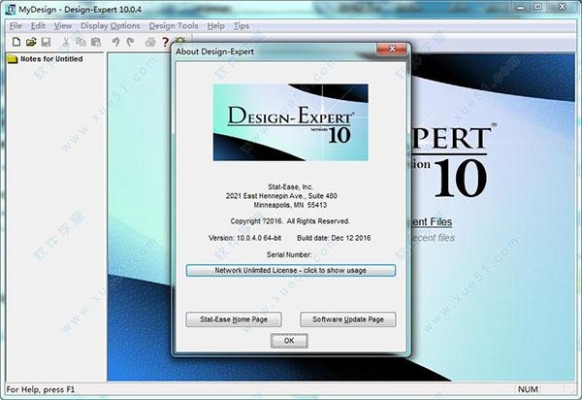The height and width of the screenshot is (400, 582).
Task: Click the Redo arrow icon
Action: [x=130, y=42]
